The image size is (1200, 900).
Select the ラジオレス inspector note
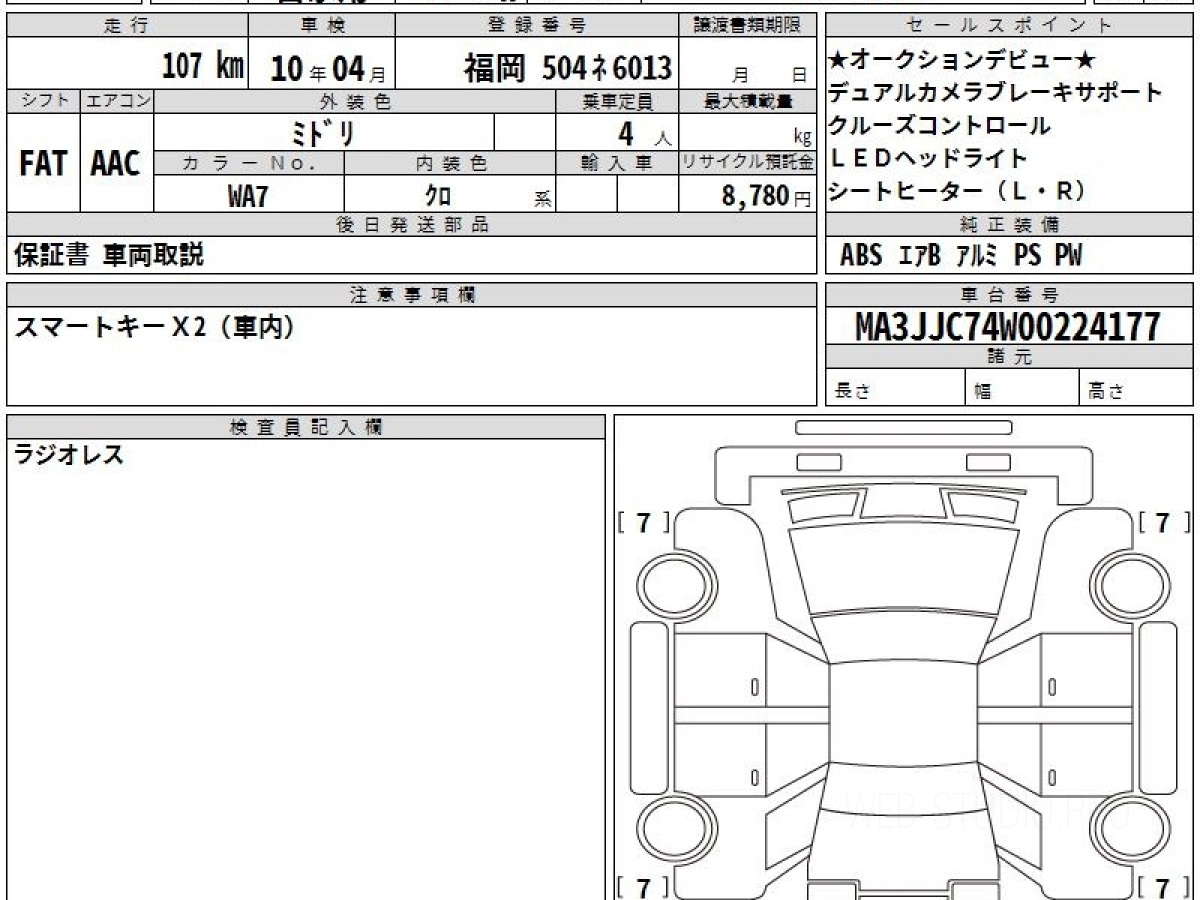coord(69,455)
